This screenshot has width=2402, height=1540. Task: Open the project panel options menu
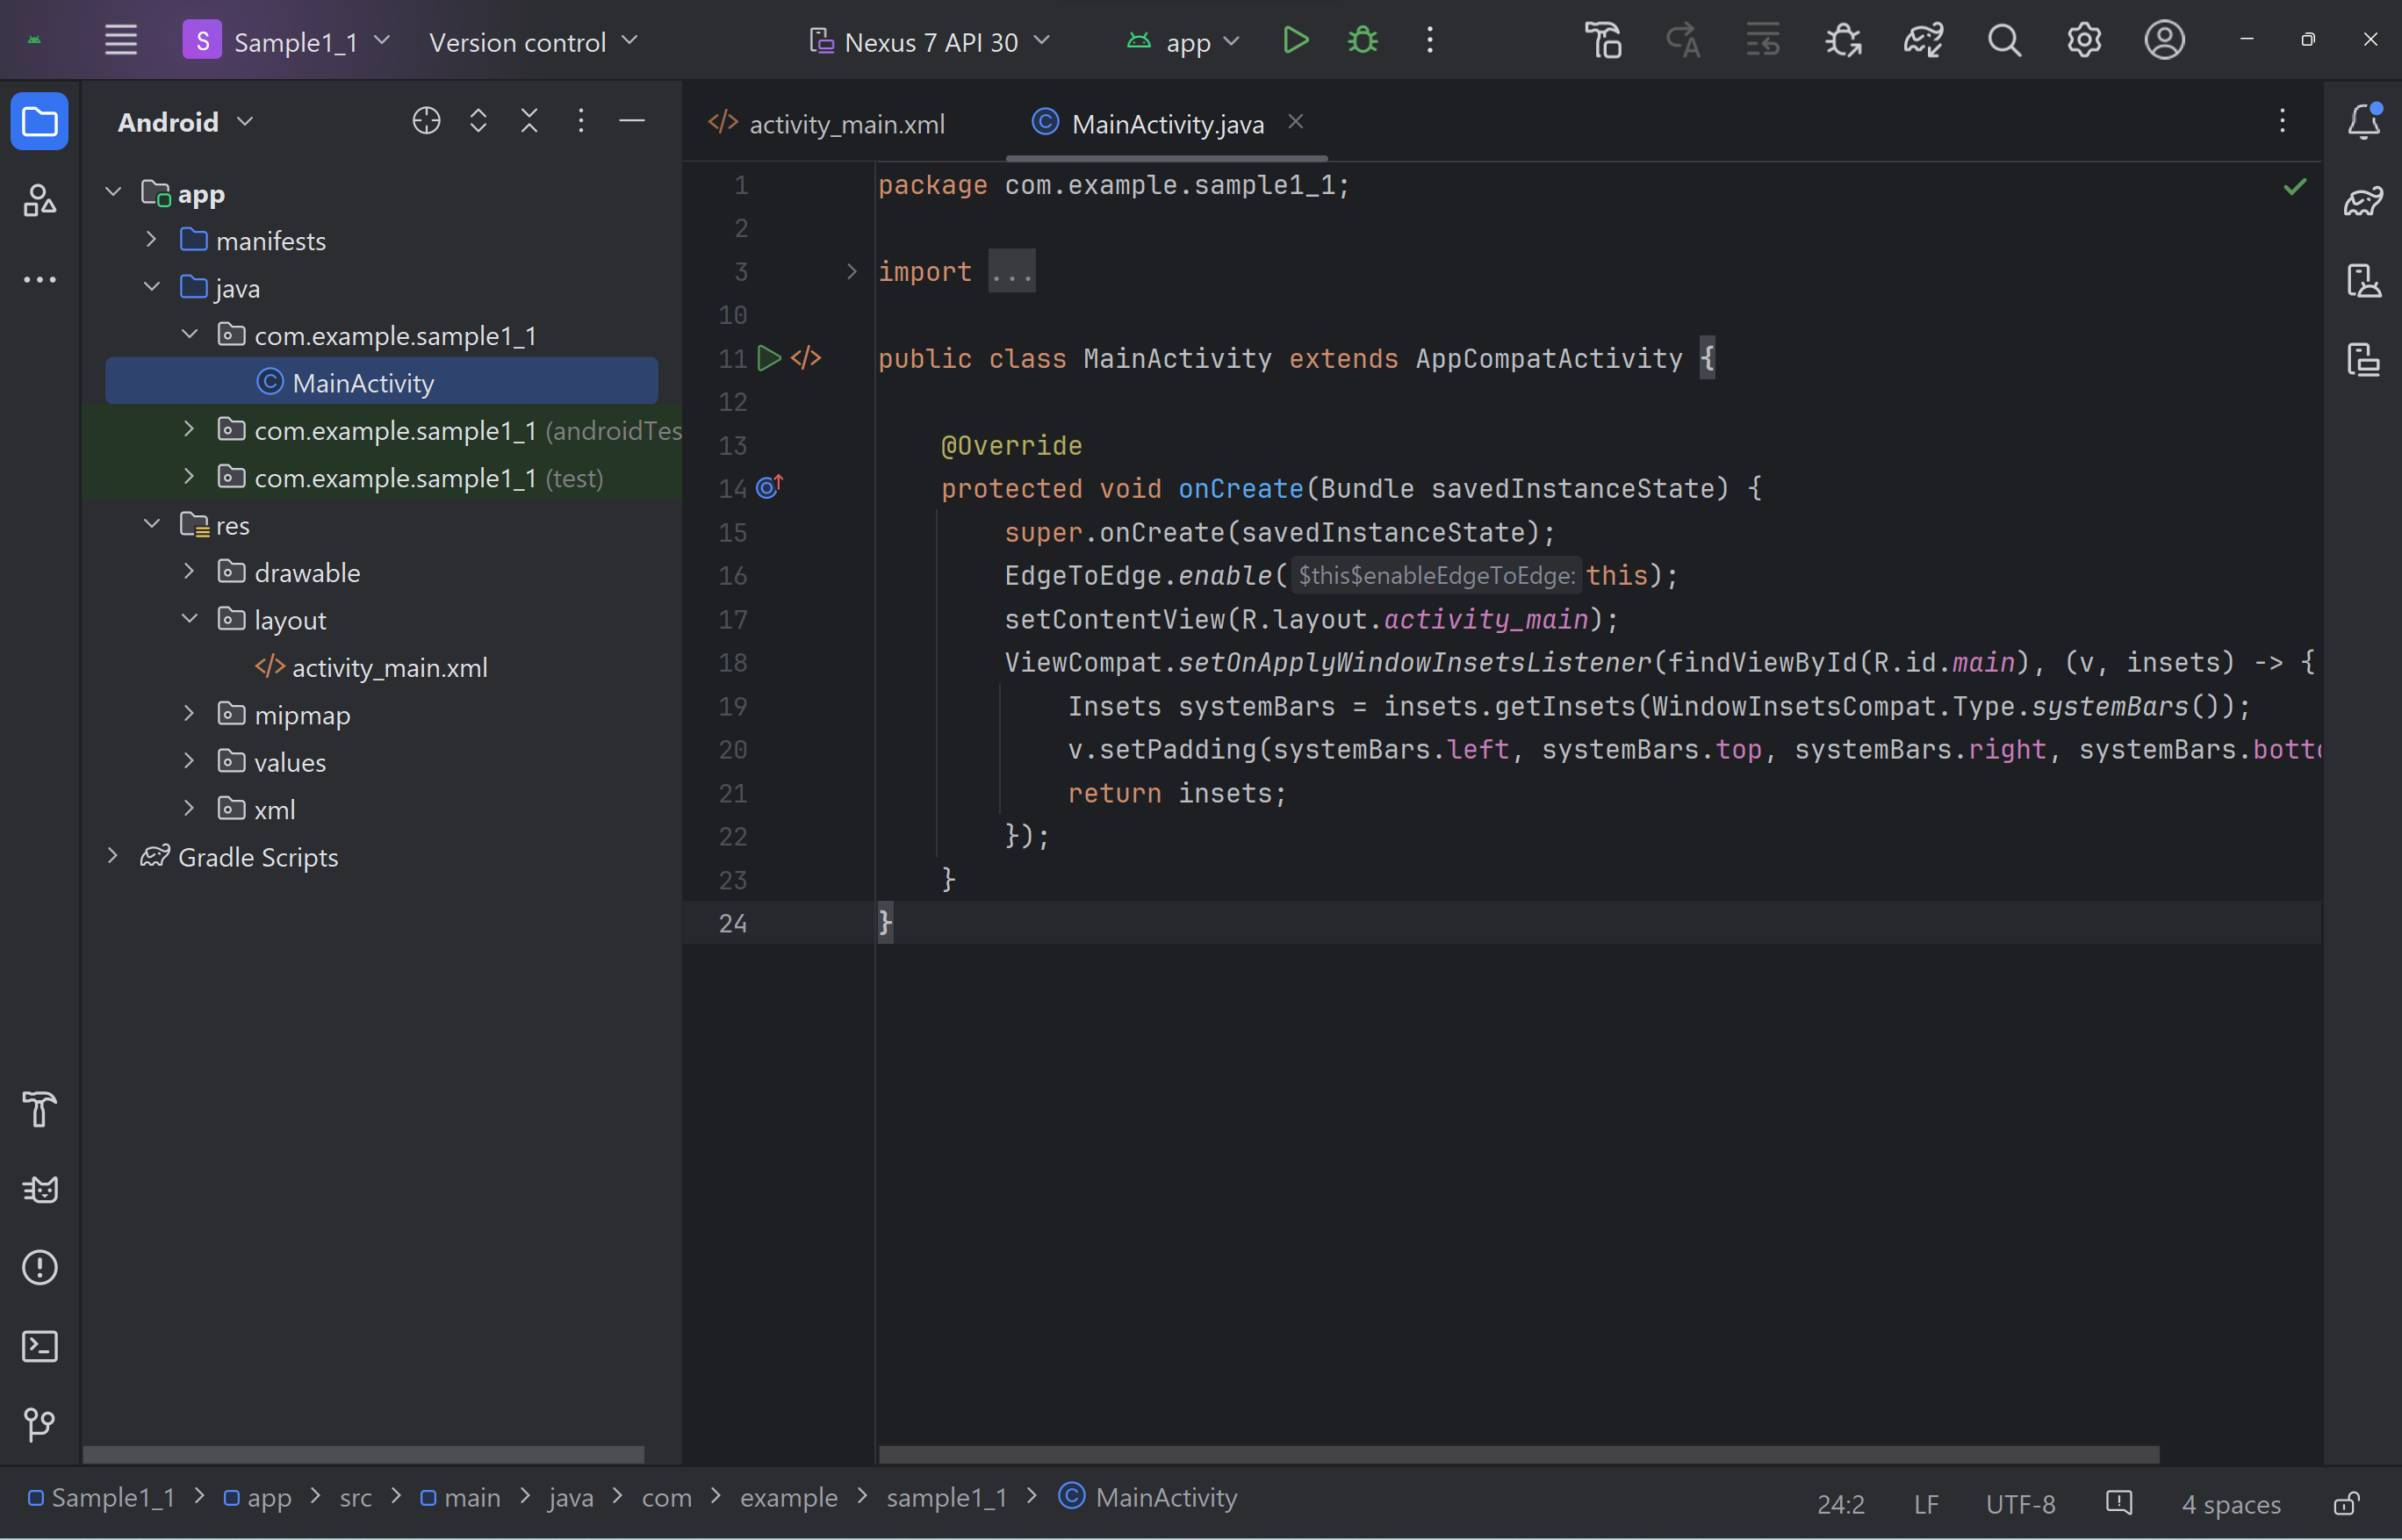coord(581,121)
